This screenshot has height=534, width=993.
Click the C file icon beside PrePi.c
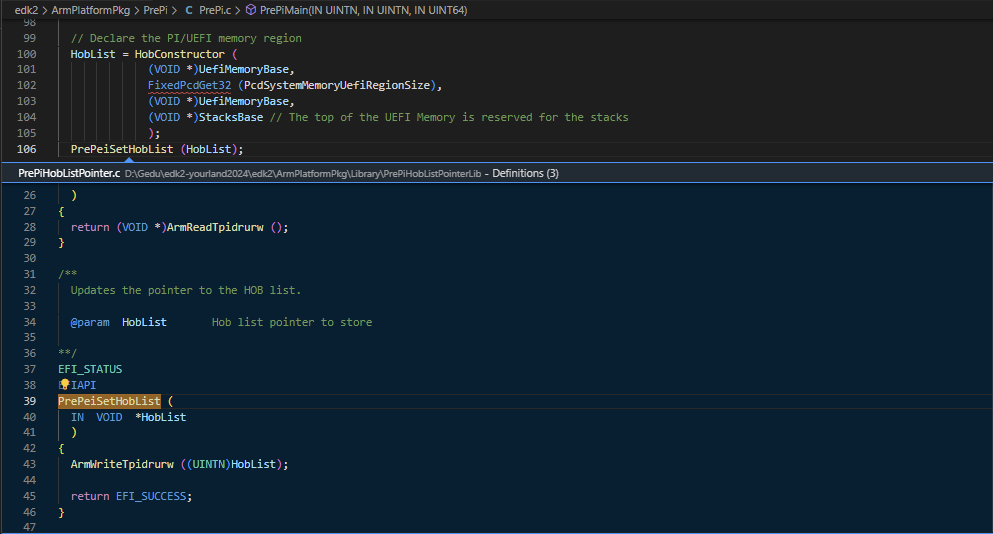click(189, 10)
